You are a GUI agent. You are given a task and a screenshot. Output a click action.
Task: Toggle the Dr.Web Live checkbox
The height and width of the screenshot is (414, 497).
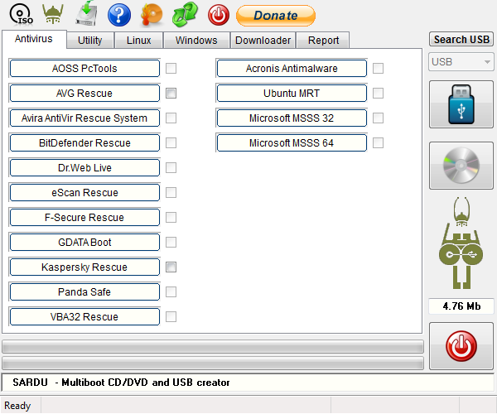point(171,168)
